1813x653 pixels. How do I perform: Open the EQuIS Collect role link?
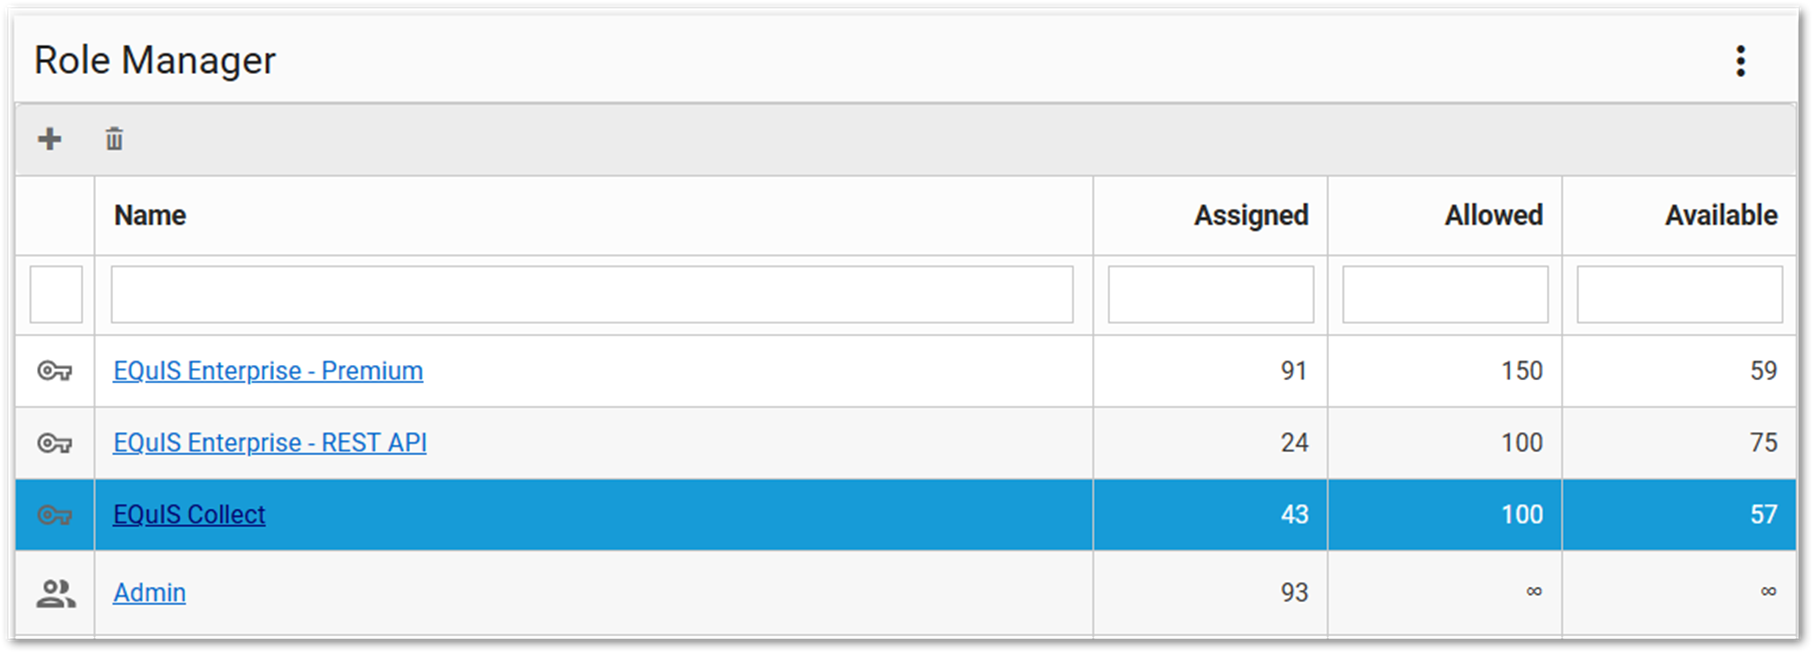click(189, 515)
